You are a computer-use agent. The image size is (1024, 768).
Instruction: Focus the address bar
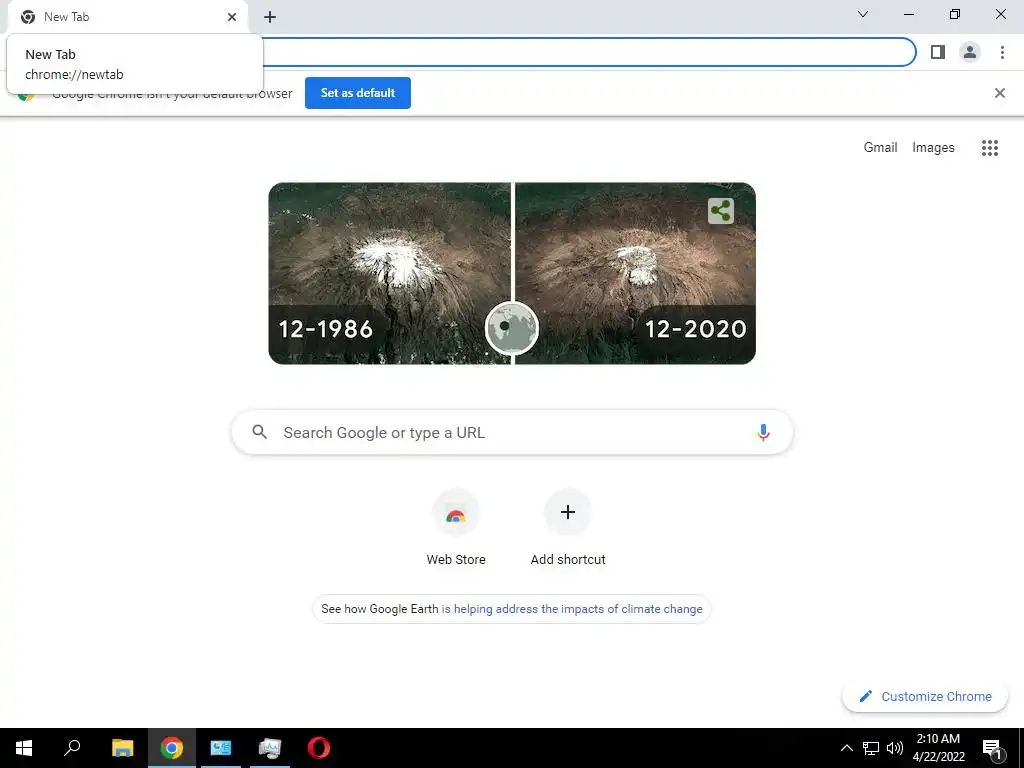point(588,52)
